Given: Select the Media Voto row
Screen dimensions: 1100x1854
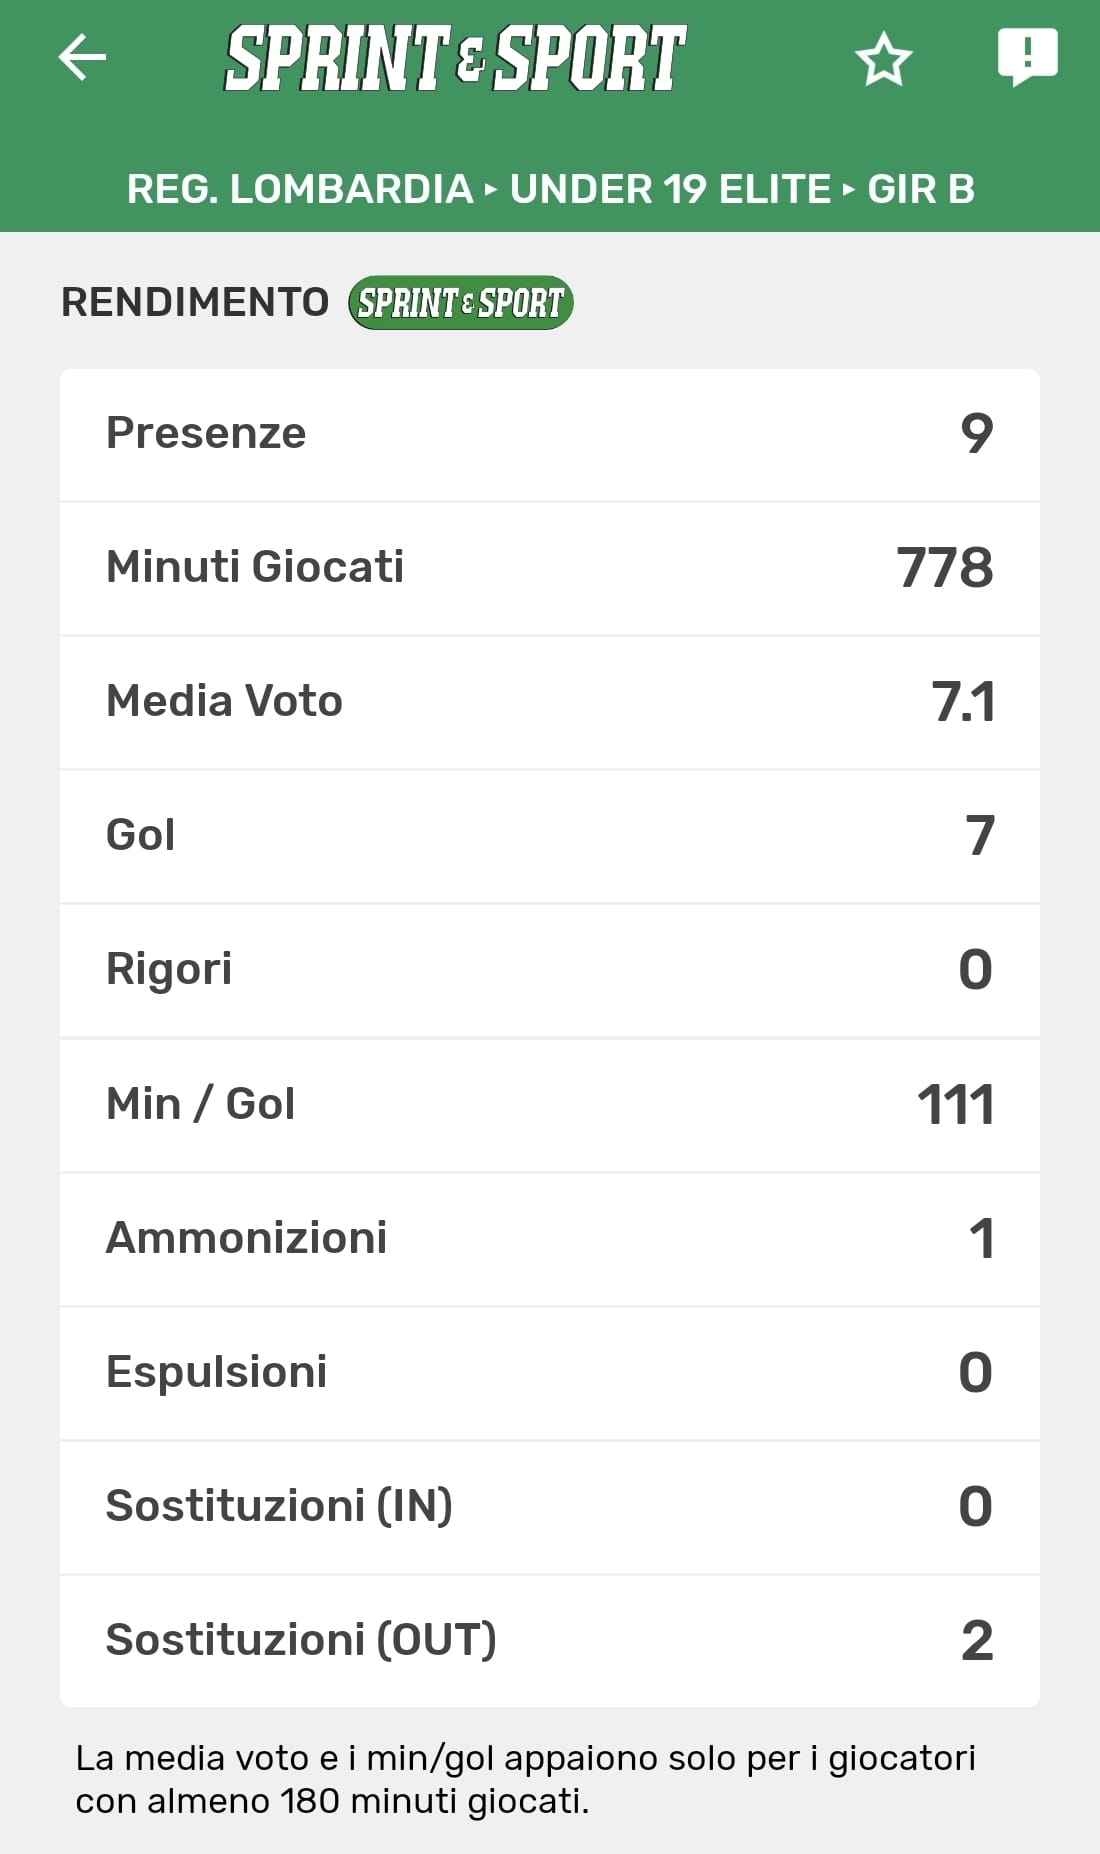Looking at the screenshot, I should coord(550,702).
